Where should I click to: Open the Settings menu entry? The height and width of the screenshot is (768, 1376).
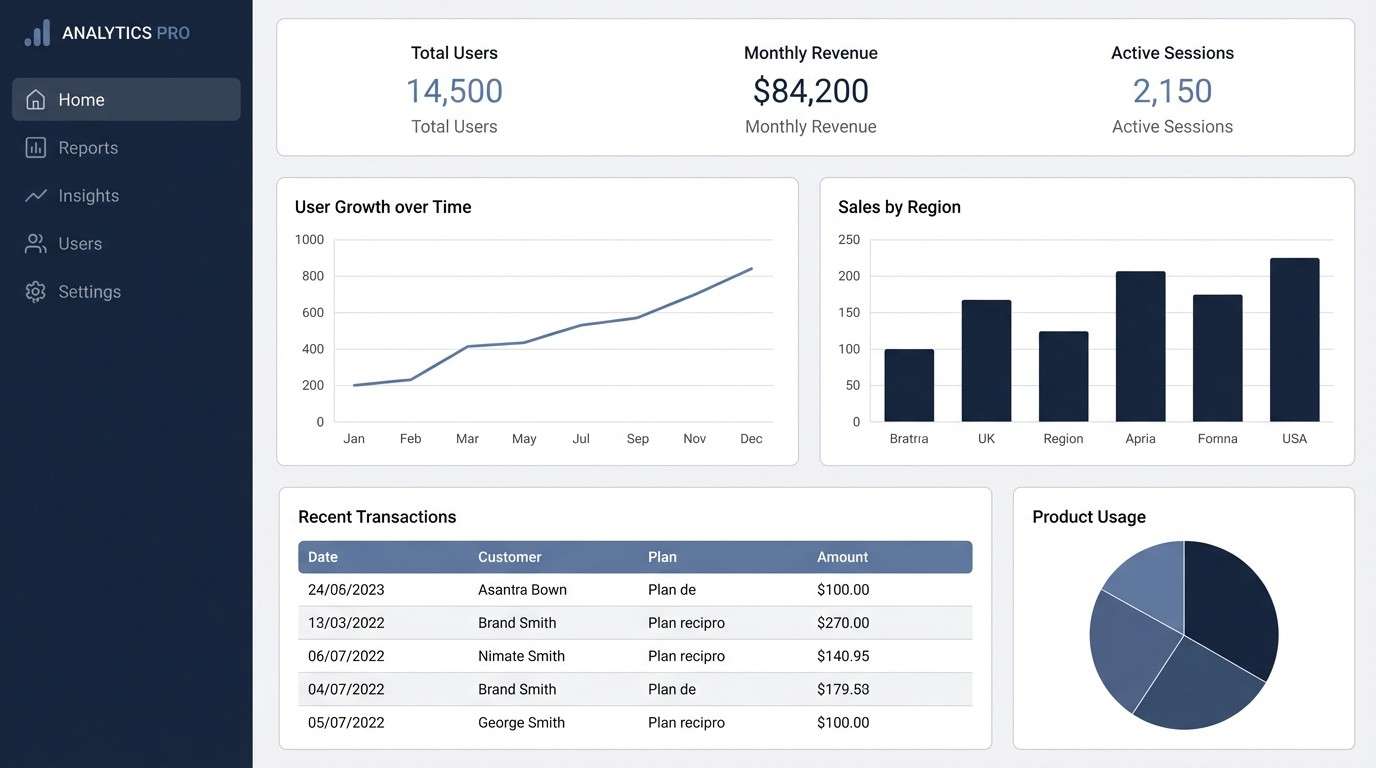pyautogui.click(x=89, y=291)
